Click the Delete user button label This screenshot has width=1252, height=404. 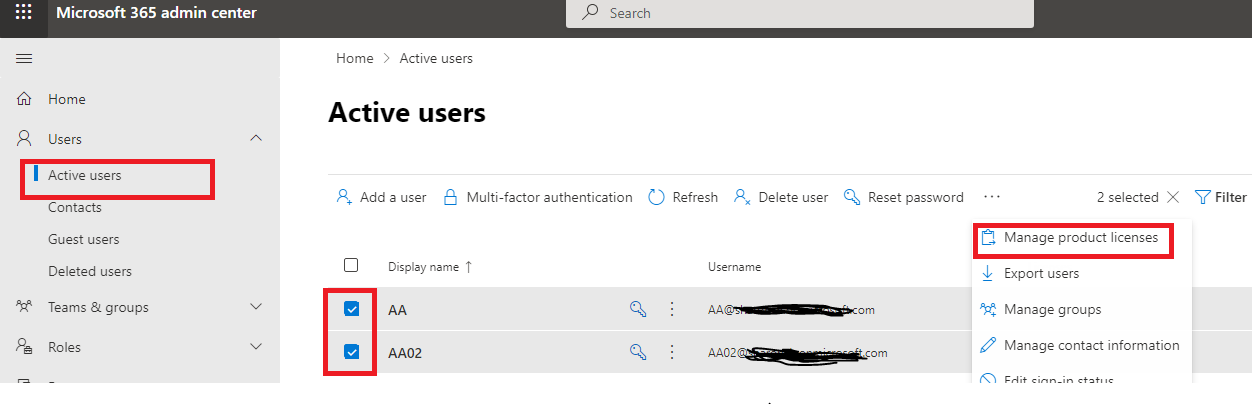794,197
